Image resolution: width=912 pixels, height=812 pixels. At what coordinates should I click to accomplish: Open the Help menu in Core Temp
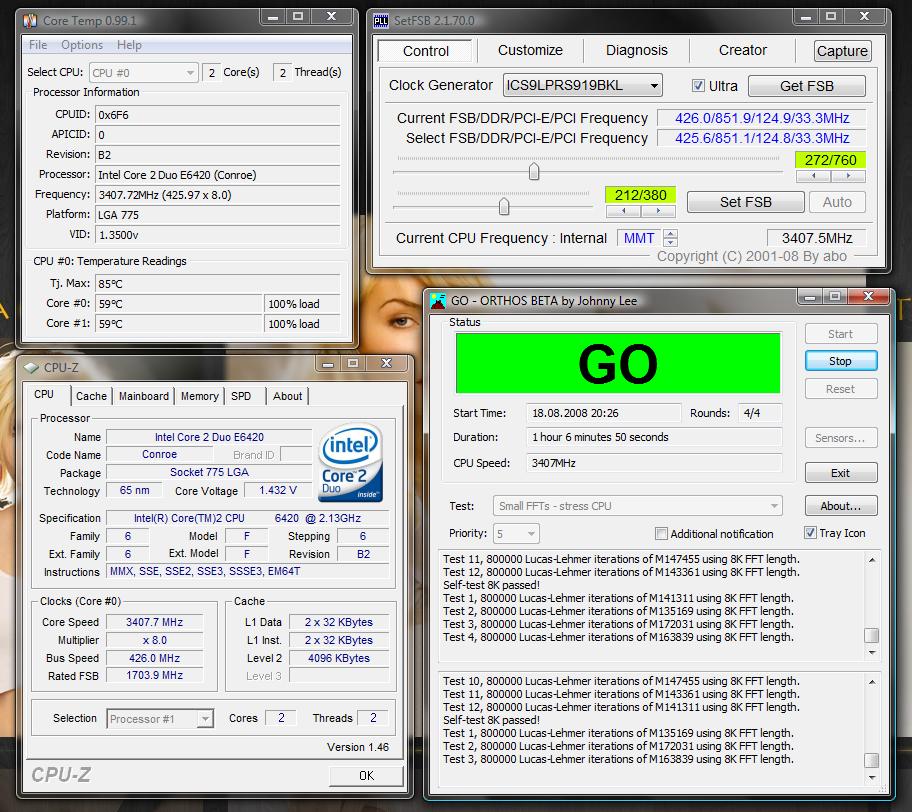coord(129,45)
